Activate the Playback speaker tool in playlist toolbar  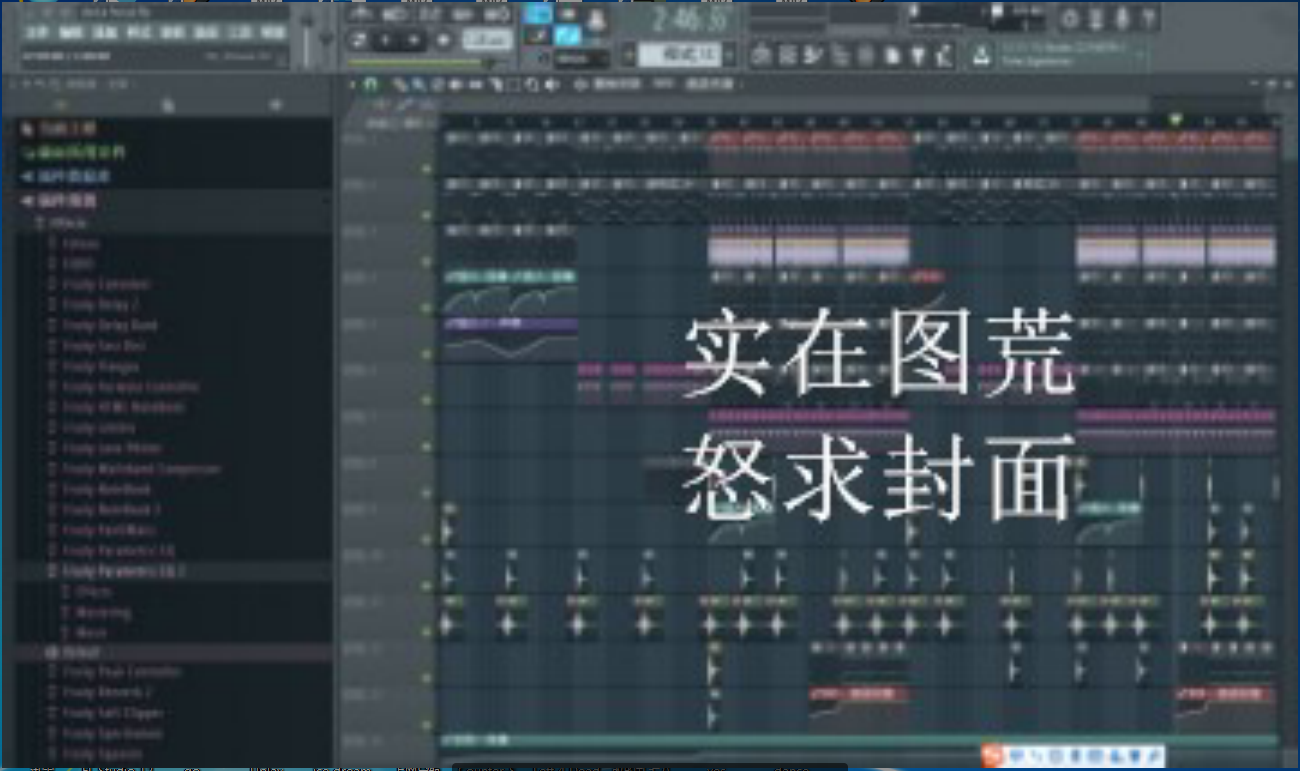[552, 85]
